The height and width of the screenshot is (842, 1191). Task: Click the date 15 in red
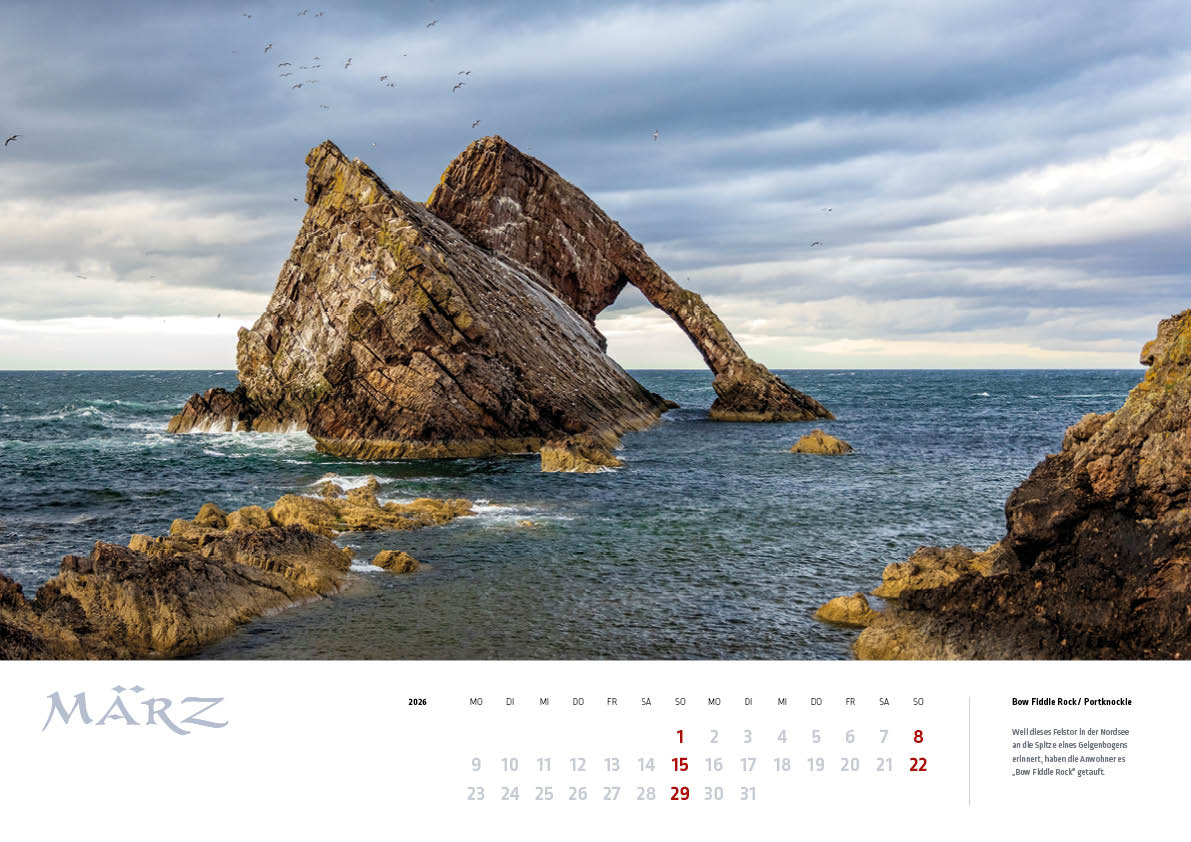tap(679, 765)
